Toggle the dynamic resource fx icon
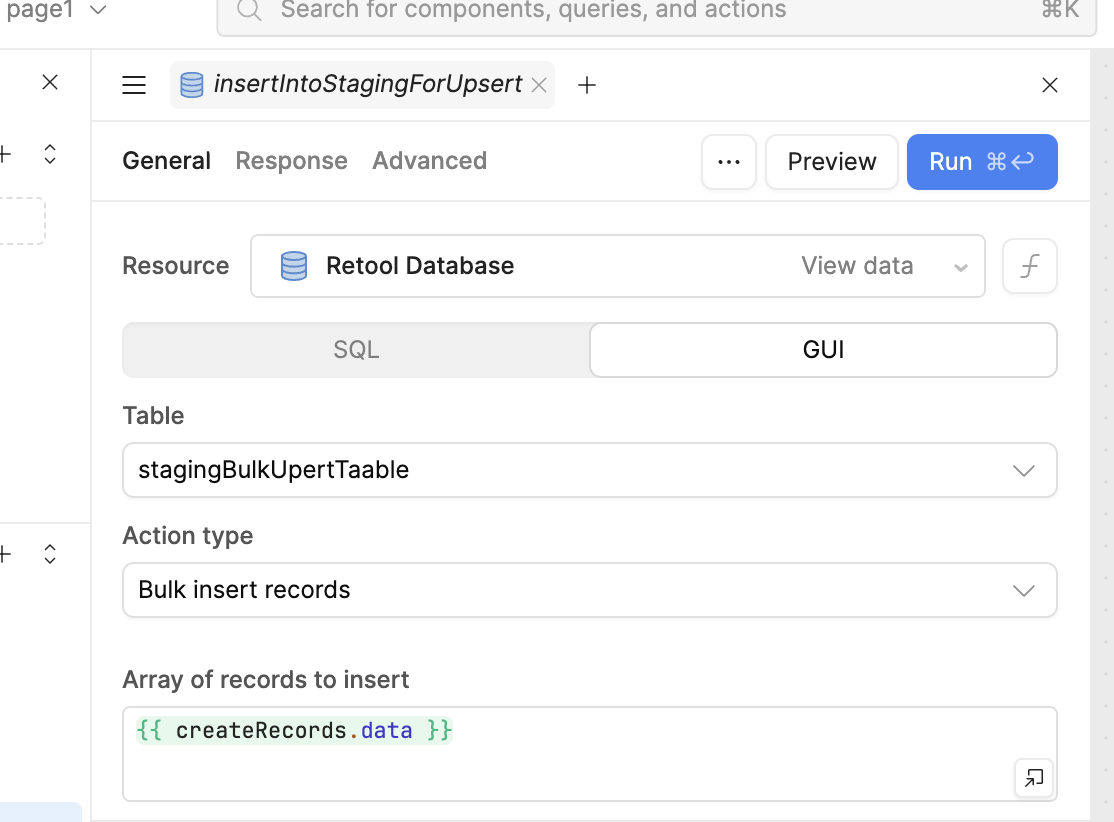Screen dimensions: 1114x822 click(x=1029, y=266)
